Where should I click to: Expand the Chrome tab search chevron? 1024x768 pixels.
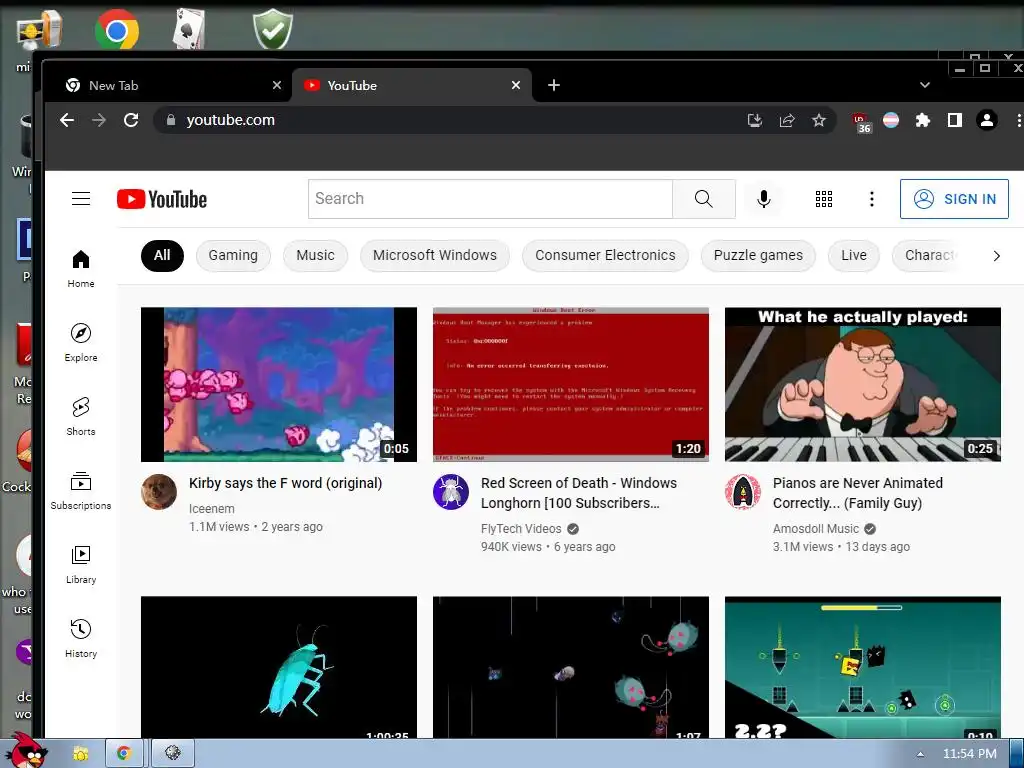[924, 85]
